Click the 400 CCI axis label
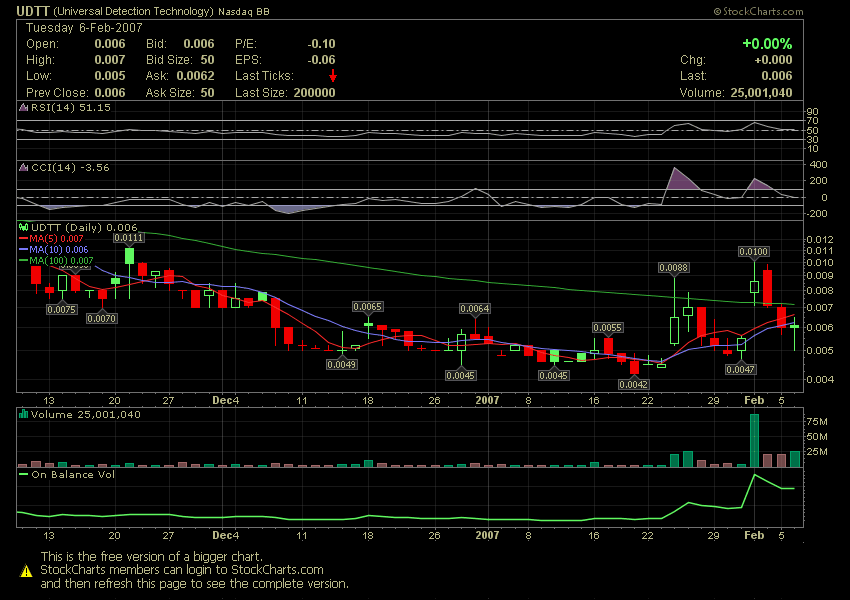Viewport: 850px width, 600px height. pyautogui.click(x=818, y=164)
